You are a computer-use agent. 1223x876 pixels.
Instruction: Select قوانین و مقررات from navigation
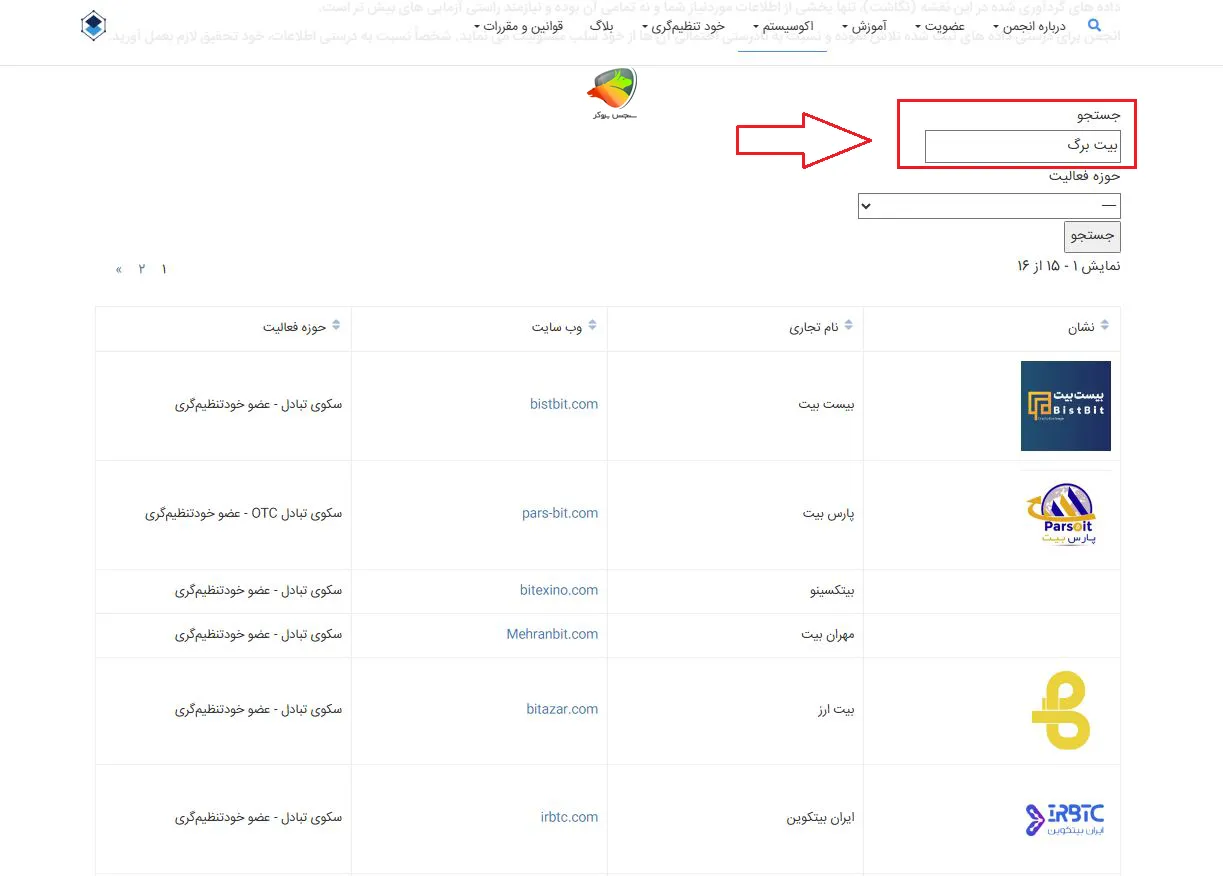pos(519,27)
